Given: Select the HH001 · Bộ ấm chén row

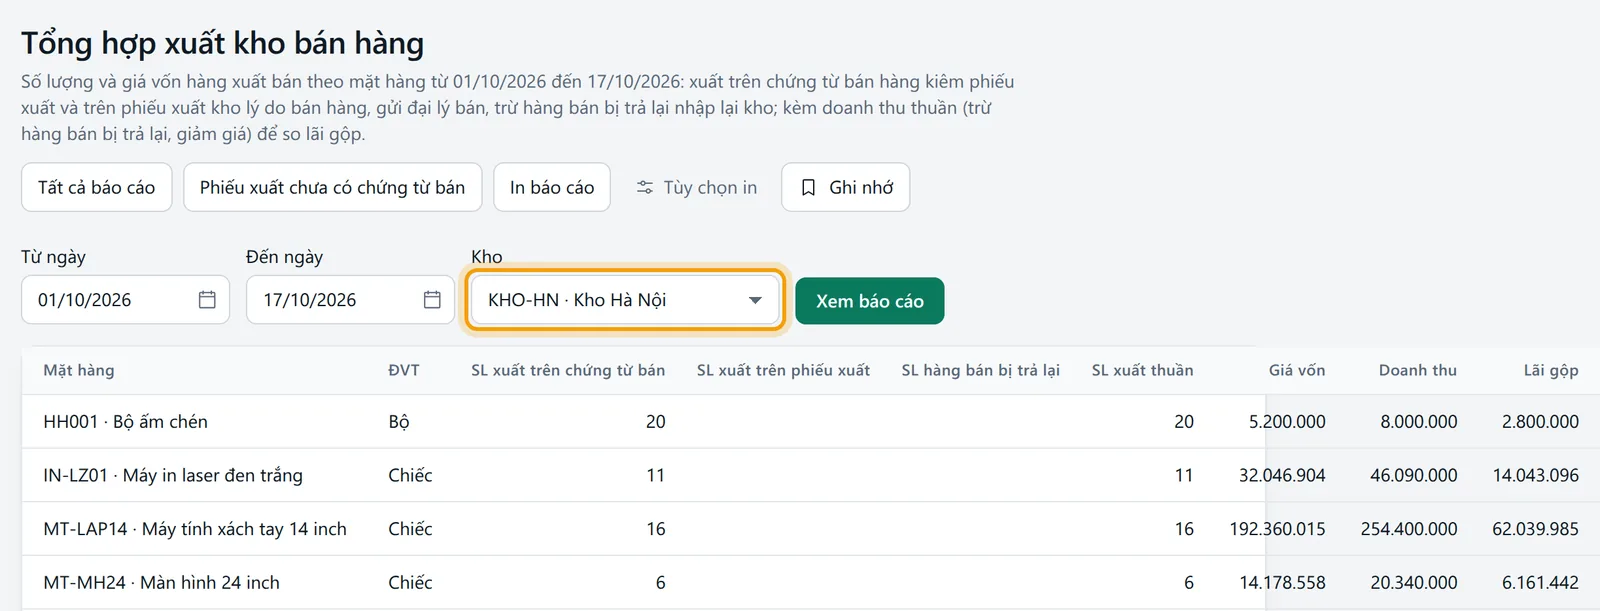Looking at the screenshot, I should pos(811,422).
